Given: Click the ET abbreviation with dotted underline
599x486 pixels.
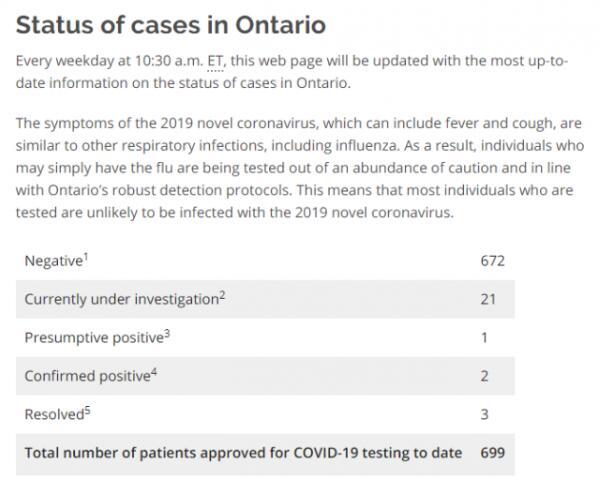Looking at the screenshot, I should click(x=215, y=62).
